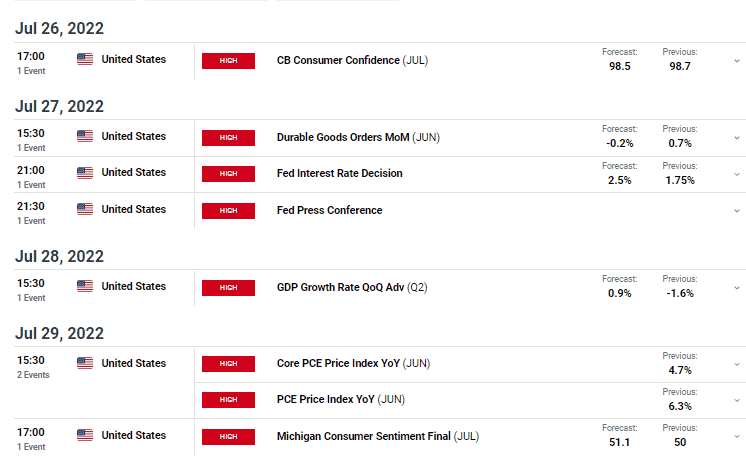Click the HIGH badge for CB Consumer Confidence
Image resolution: width=746 pixels, height=472 pixels.
228,60
